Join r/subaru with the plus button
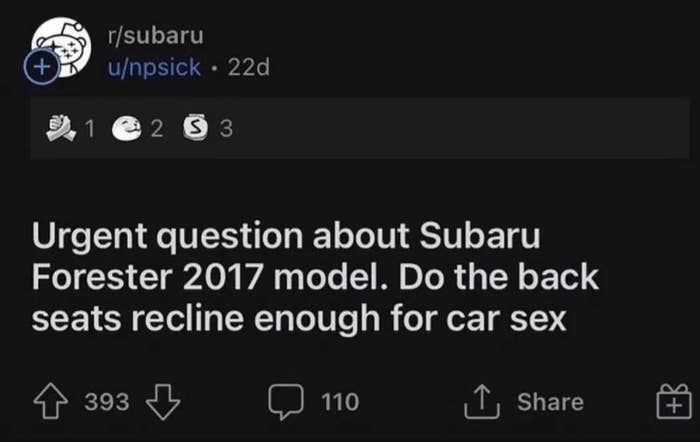Screen dimensions: 700x442 41,68
